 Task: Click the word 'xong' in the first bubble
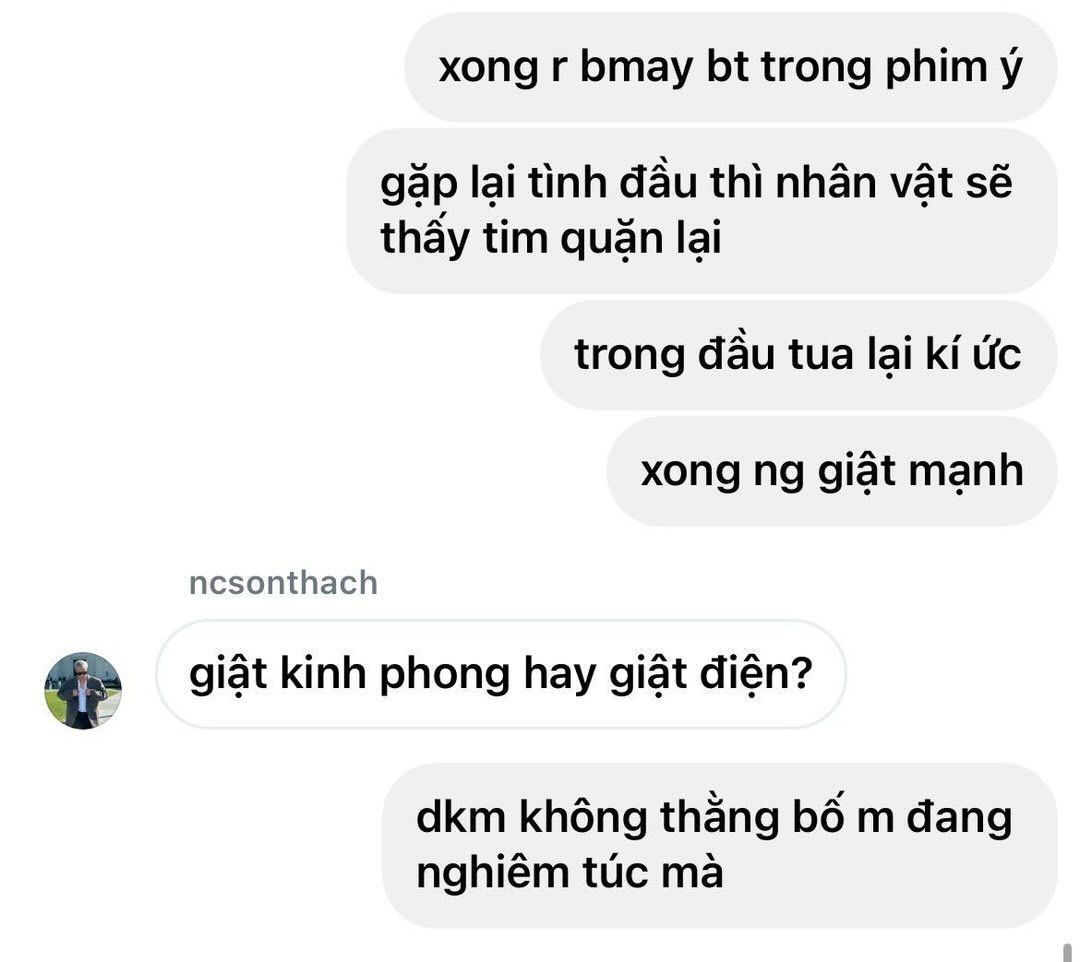click(x=488, y=68)
